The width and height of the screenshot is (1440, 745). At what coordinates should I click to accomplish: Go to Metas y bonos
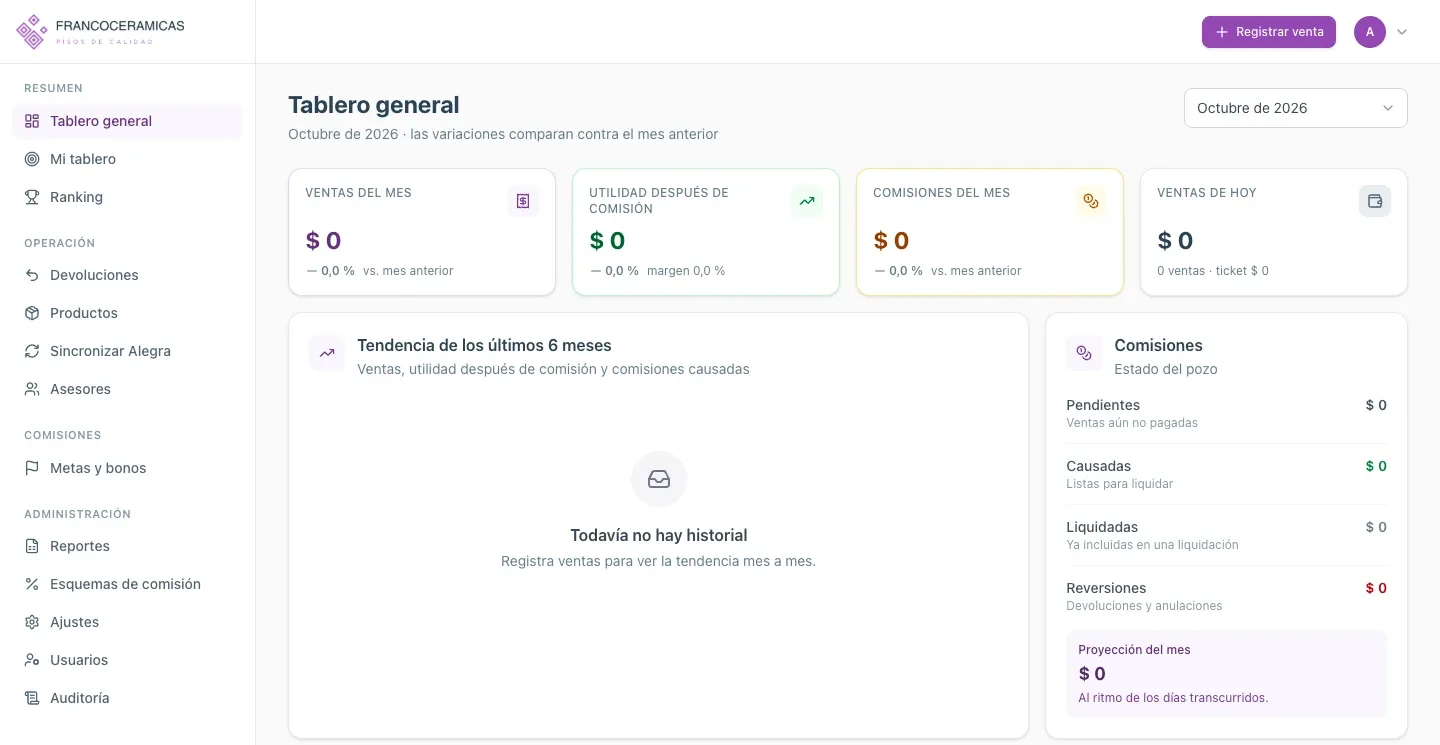pos(127,468)
